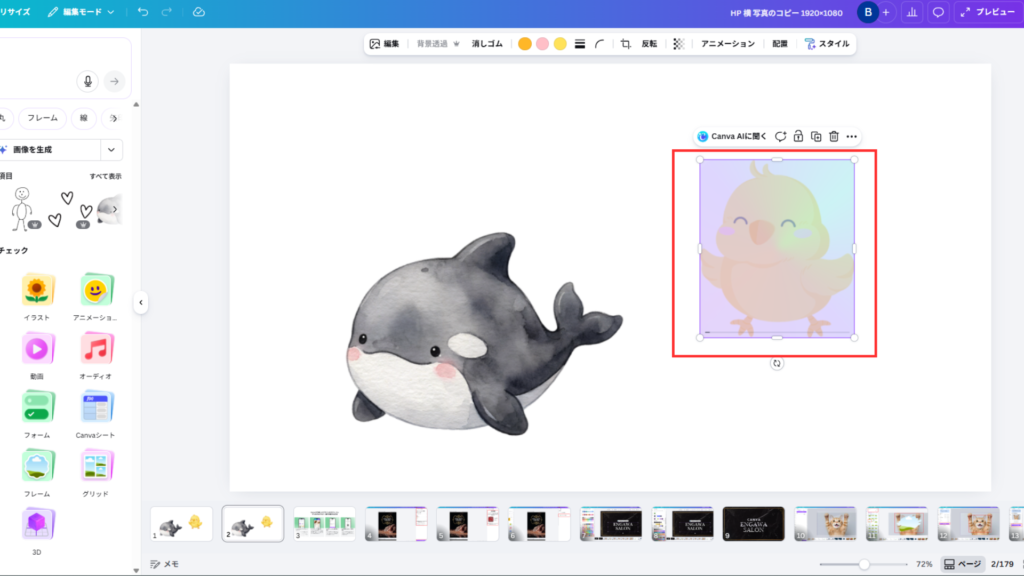Click the microphone icon in the prompt box

(88, 81)
